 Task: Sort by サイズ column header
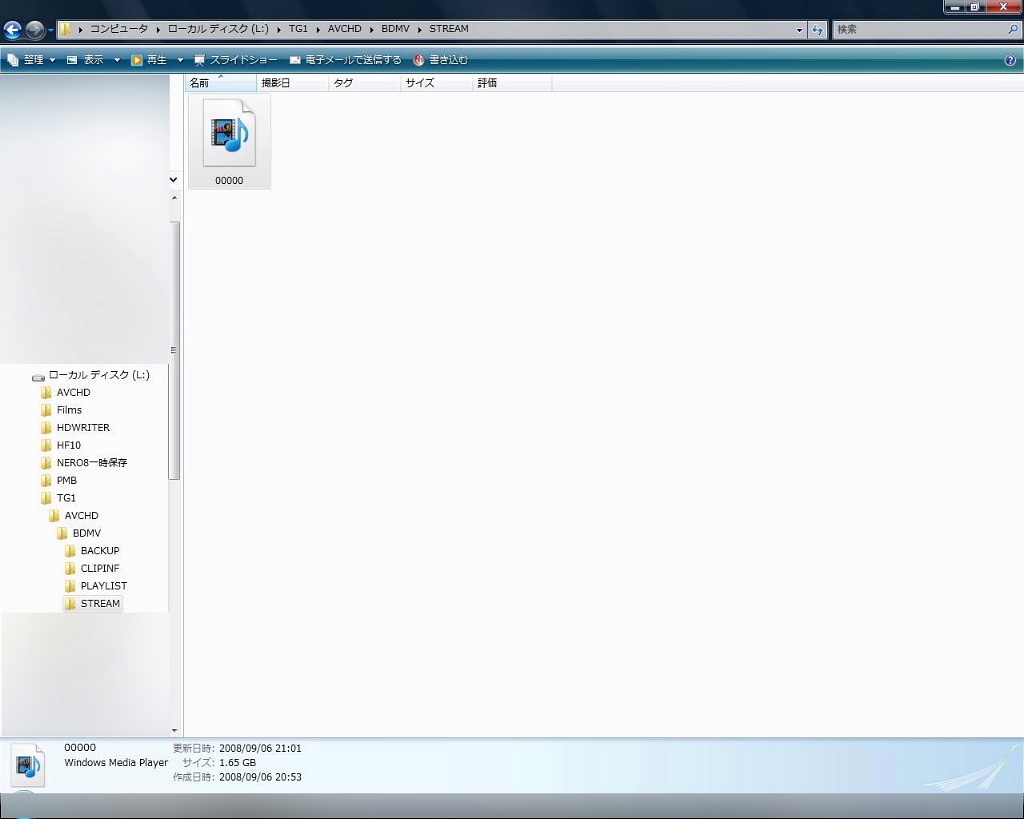[436, 83]
